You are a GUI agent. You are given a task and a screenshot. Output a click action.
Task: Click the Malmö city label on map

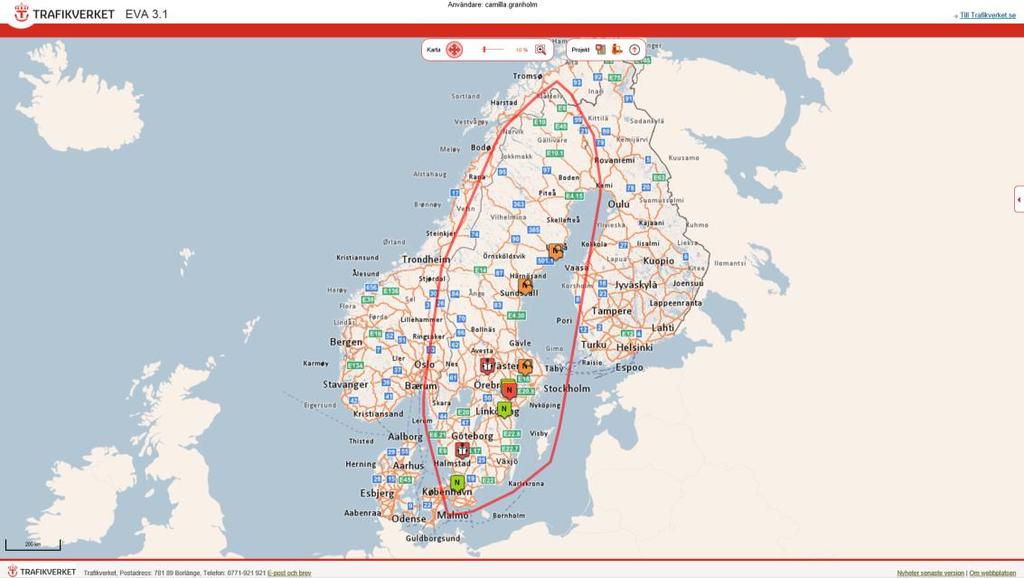[x=453, y=515]
